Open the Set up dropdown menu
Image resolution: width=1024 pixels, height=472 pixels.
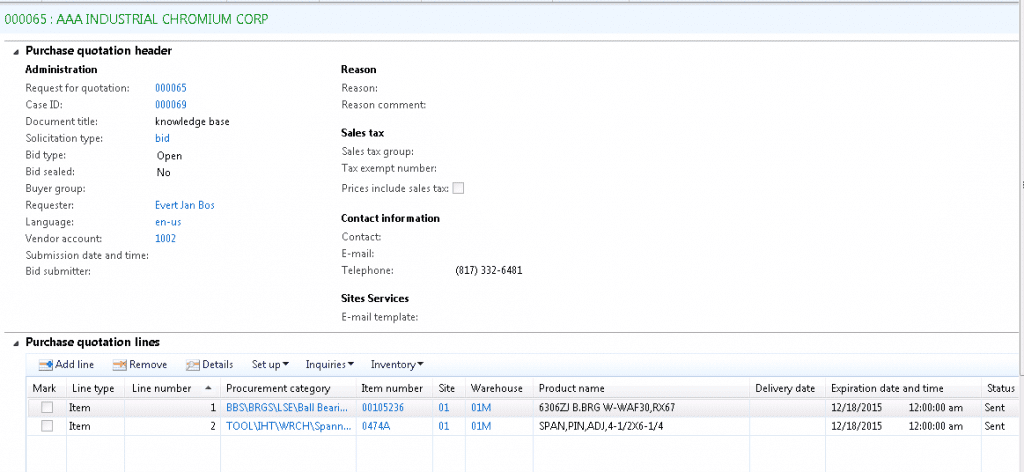pyautogui.click(x=270, y=365)
